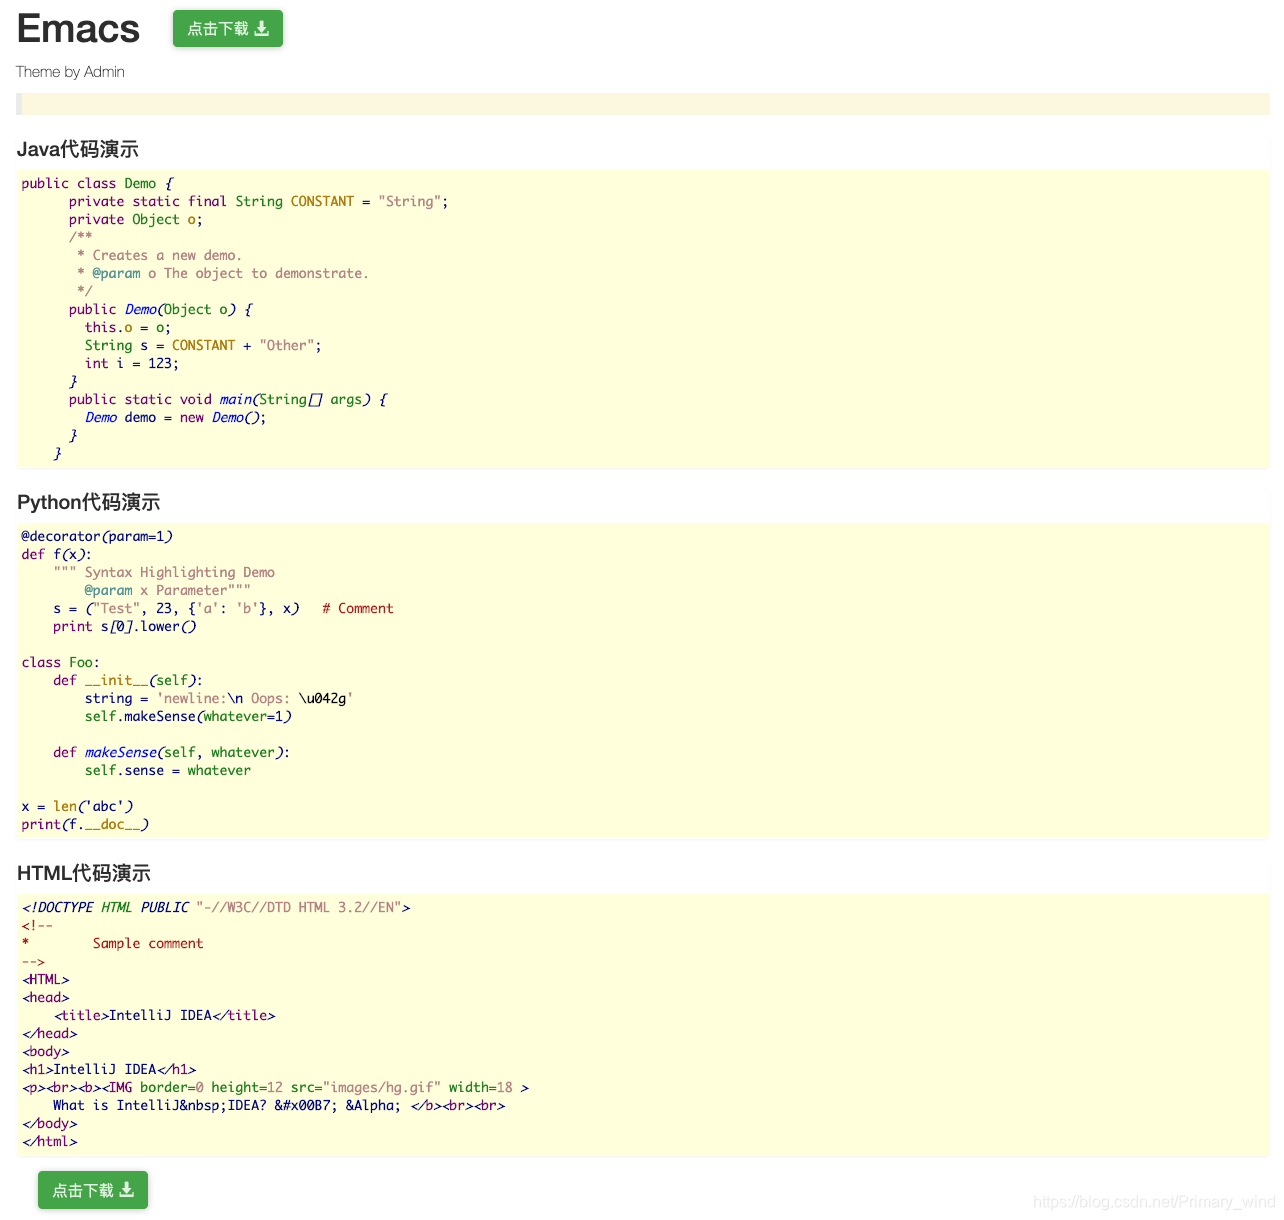Click the '</head>' closing tag line
The height and width of the screenshot is (1220, 1284).
pos(50,1034)
